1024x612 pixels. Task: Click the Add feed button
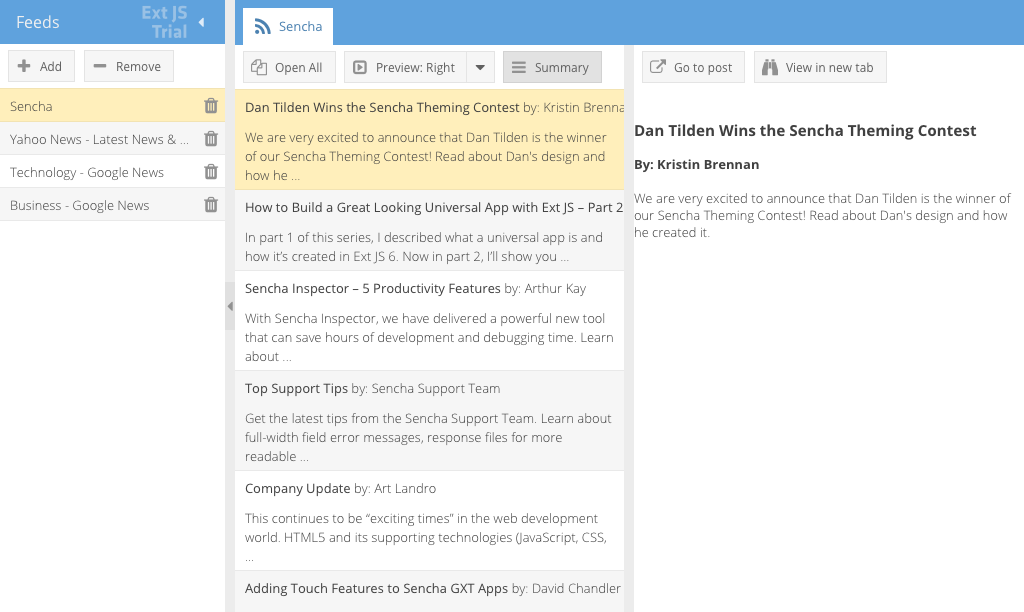point(41,66)
